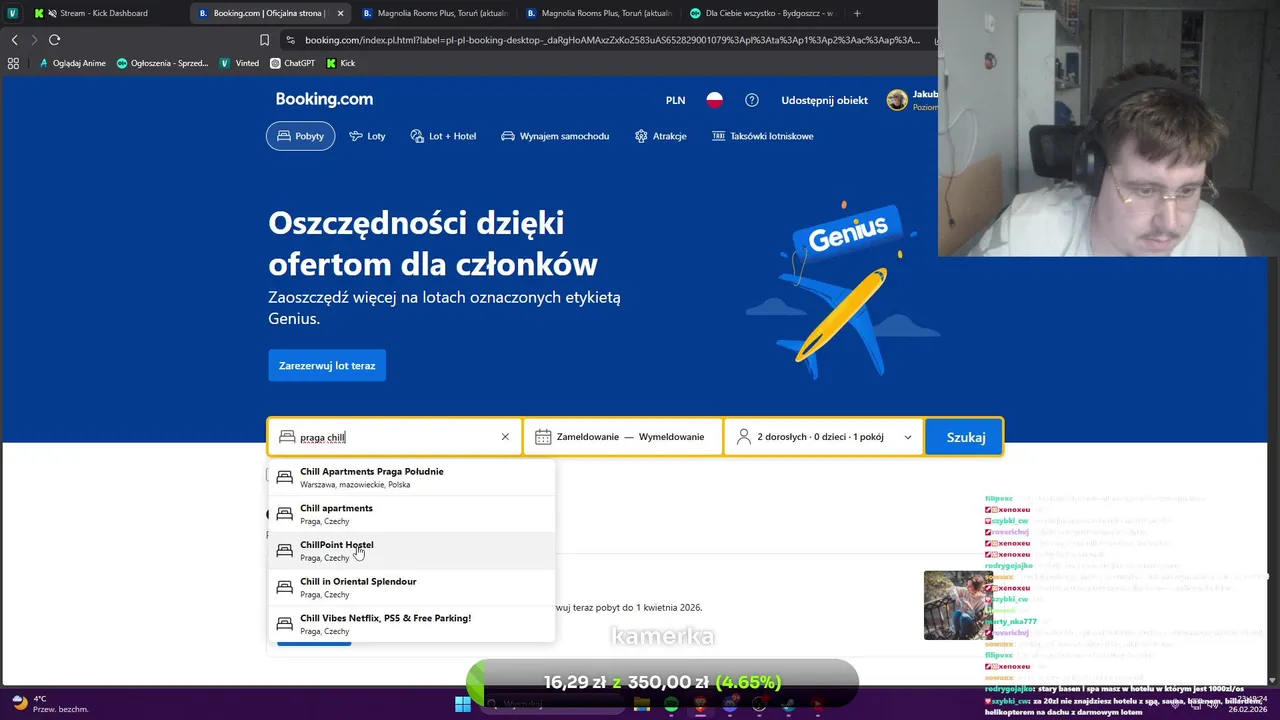Open the Vinted bookmark
This screenshot has height=720, width=1280.
click(240, 63)
